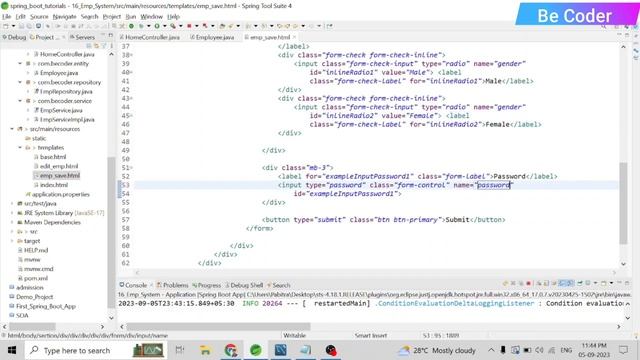Viewport: 640px width, 360px height.
Task: Open dropdown arrow beside Run launch icon
Action: pyautogui.click(x=164, y=26)
